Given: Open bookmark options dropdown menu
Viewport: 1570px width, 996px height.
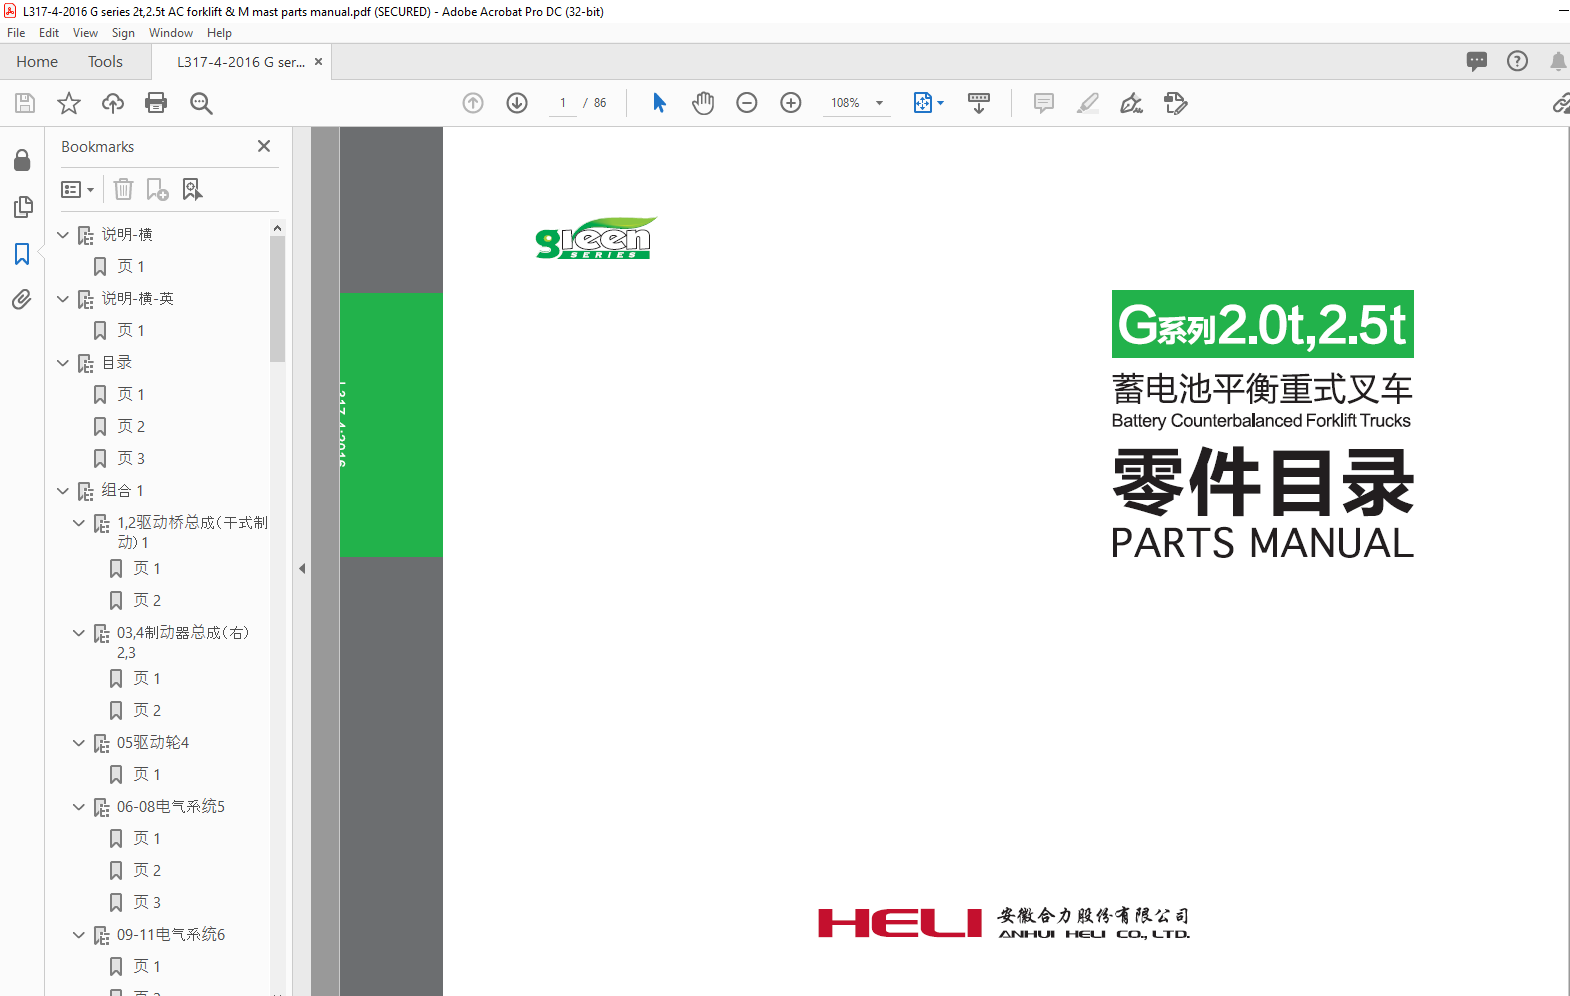Looking at the screenshot, I should 77,189.
